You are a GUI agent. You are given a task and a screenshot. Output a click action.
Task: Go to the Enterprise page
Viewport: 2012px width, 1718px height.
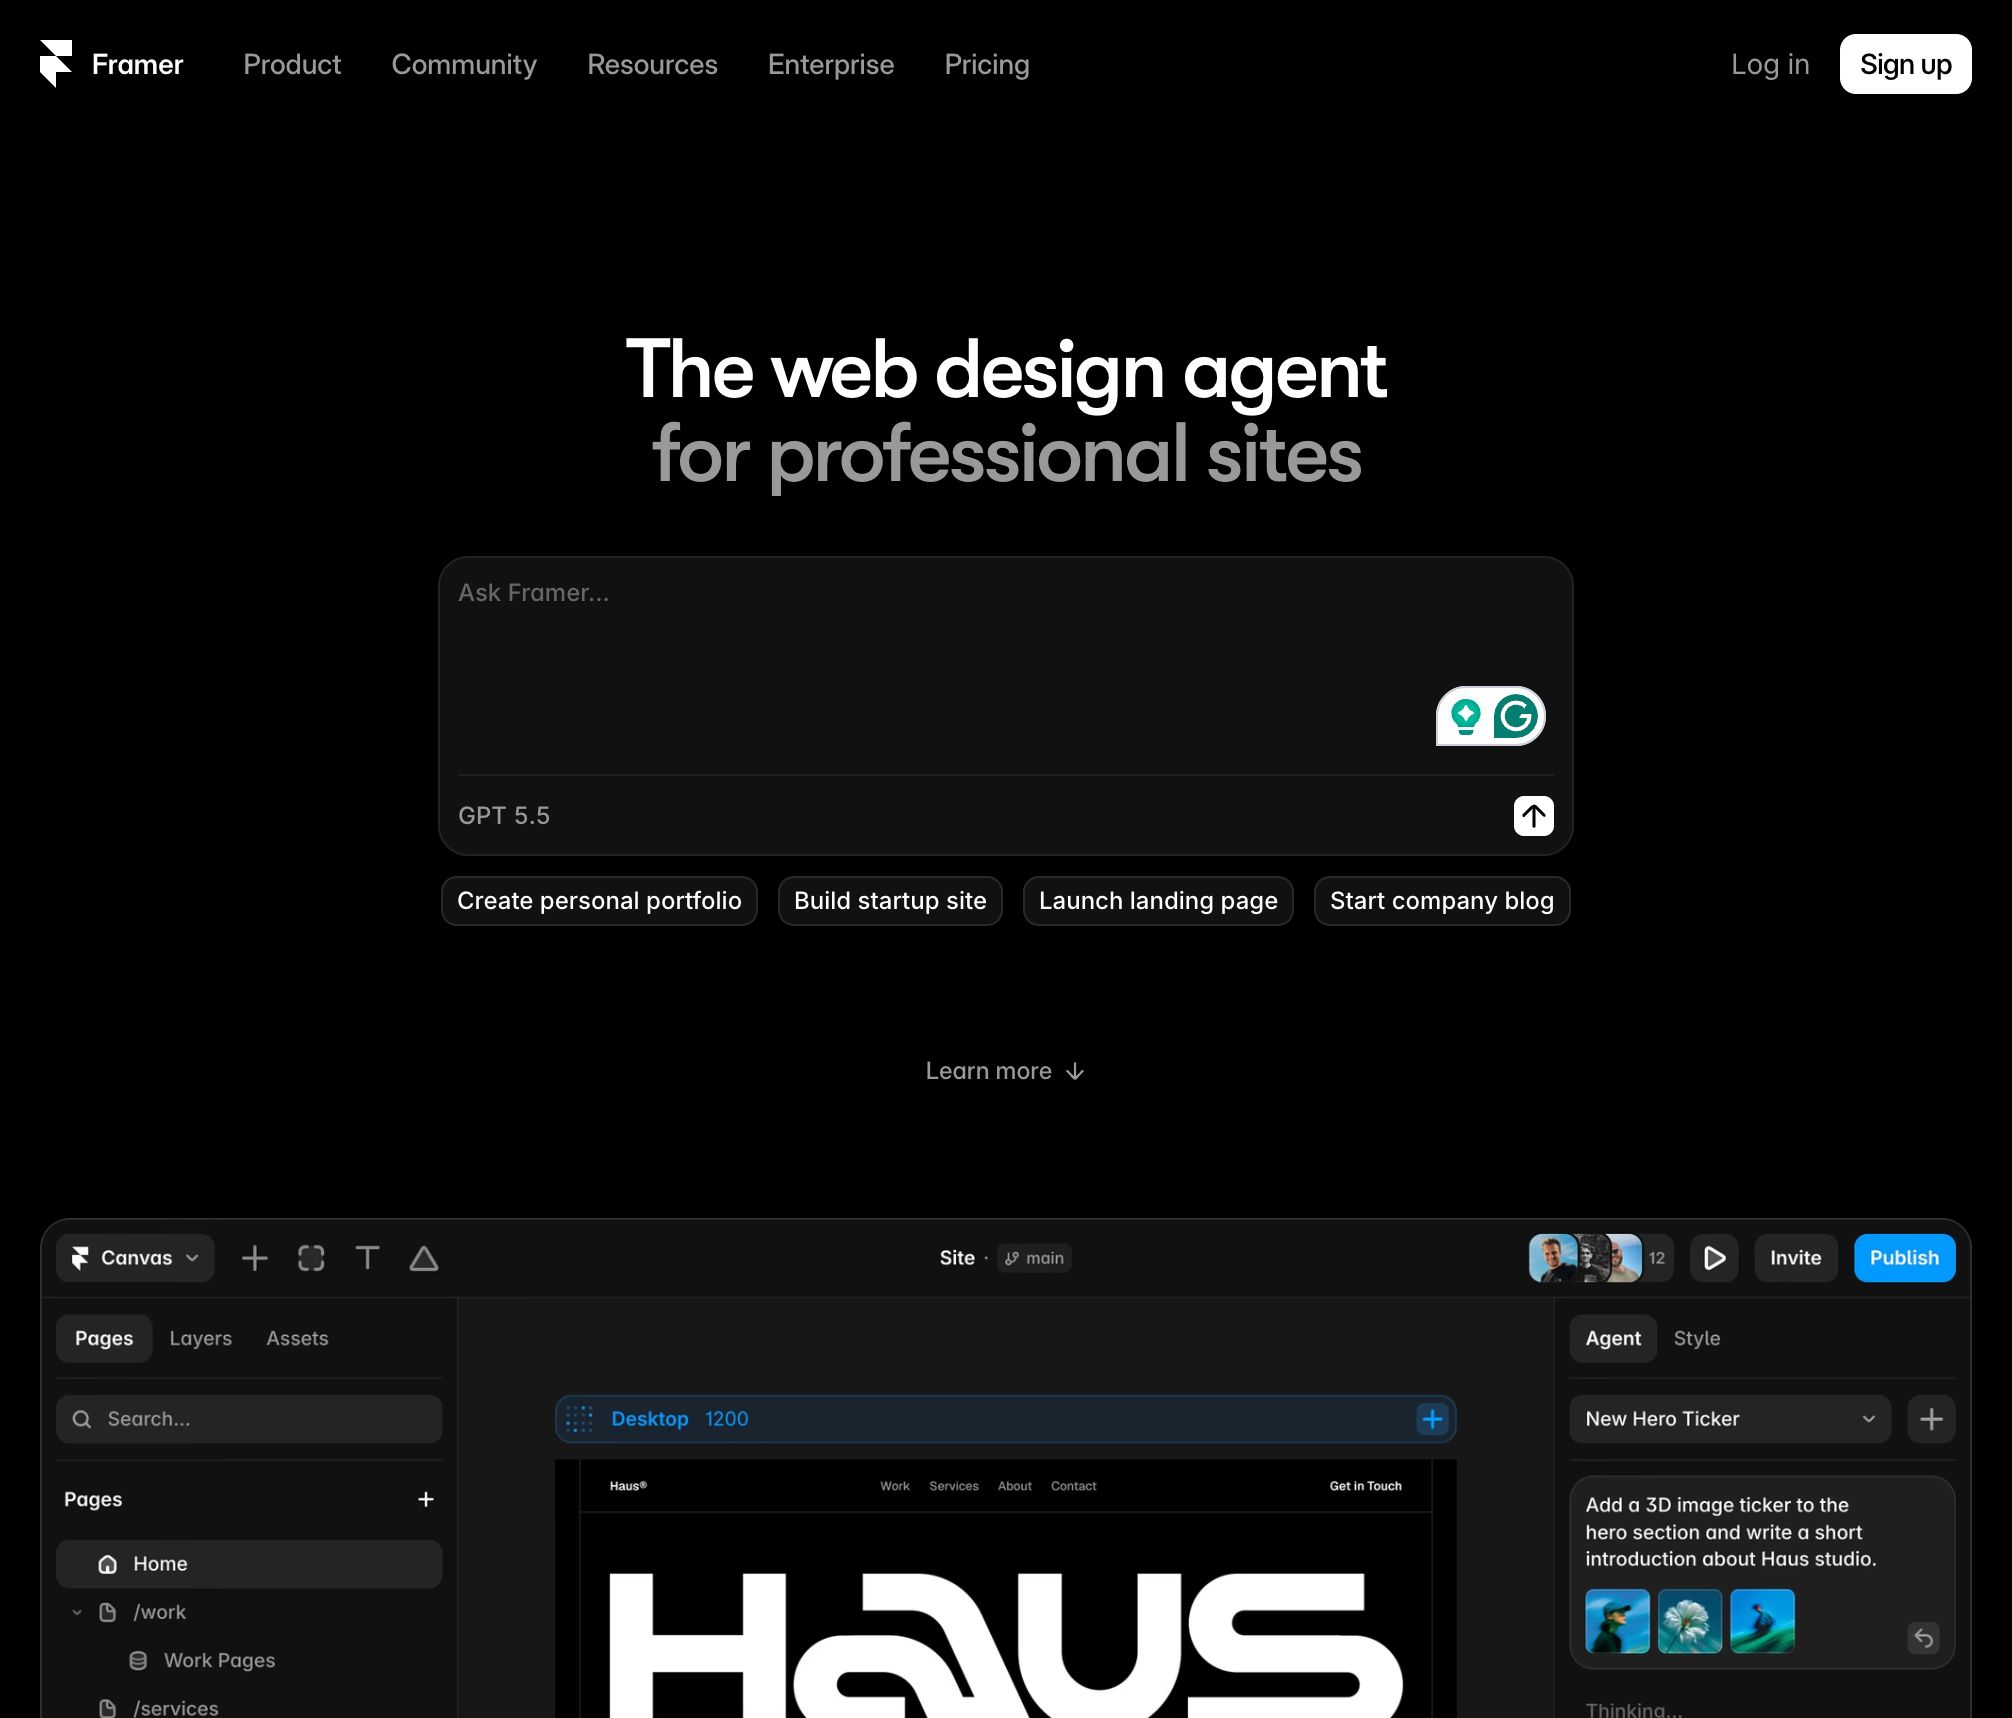pyautogui.click(x=831, y=64)
